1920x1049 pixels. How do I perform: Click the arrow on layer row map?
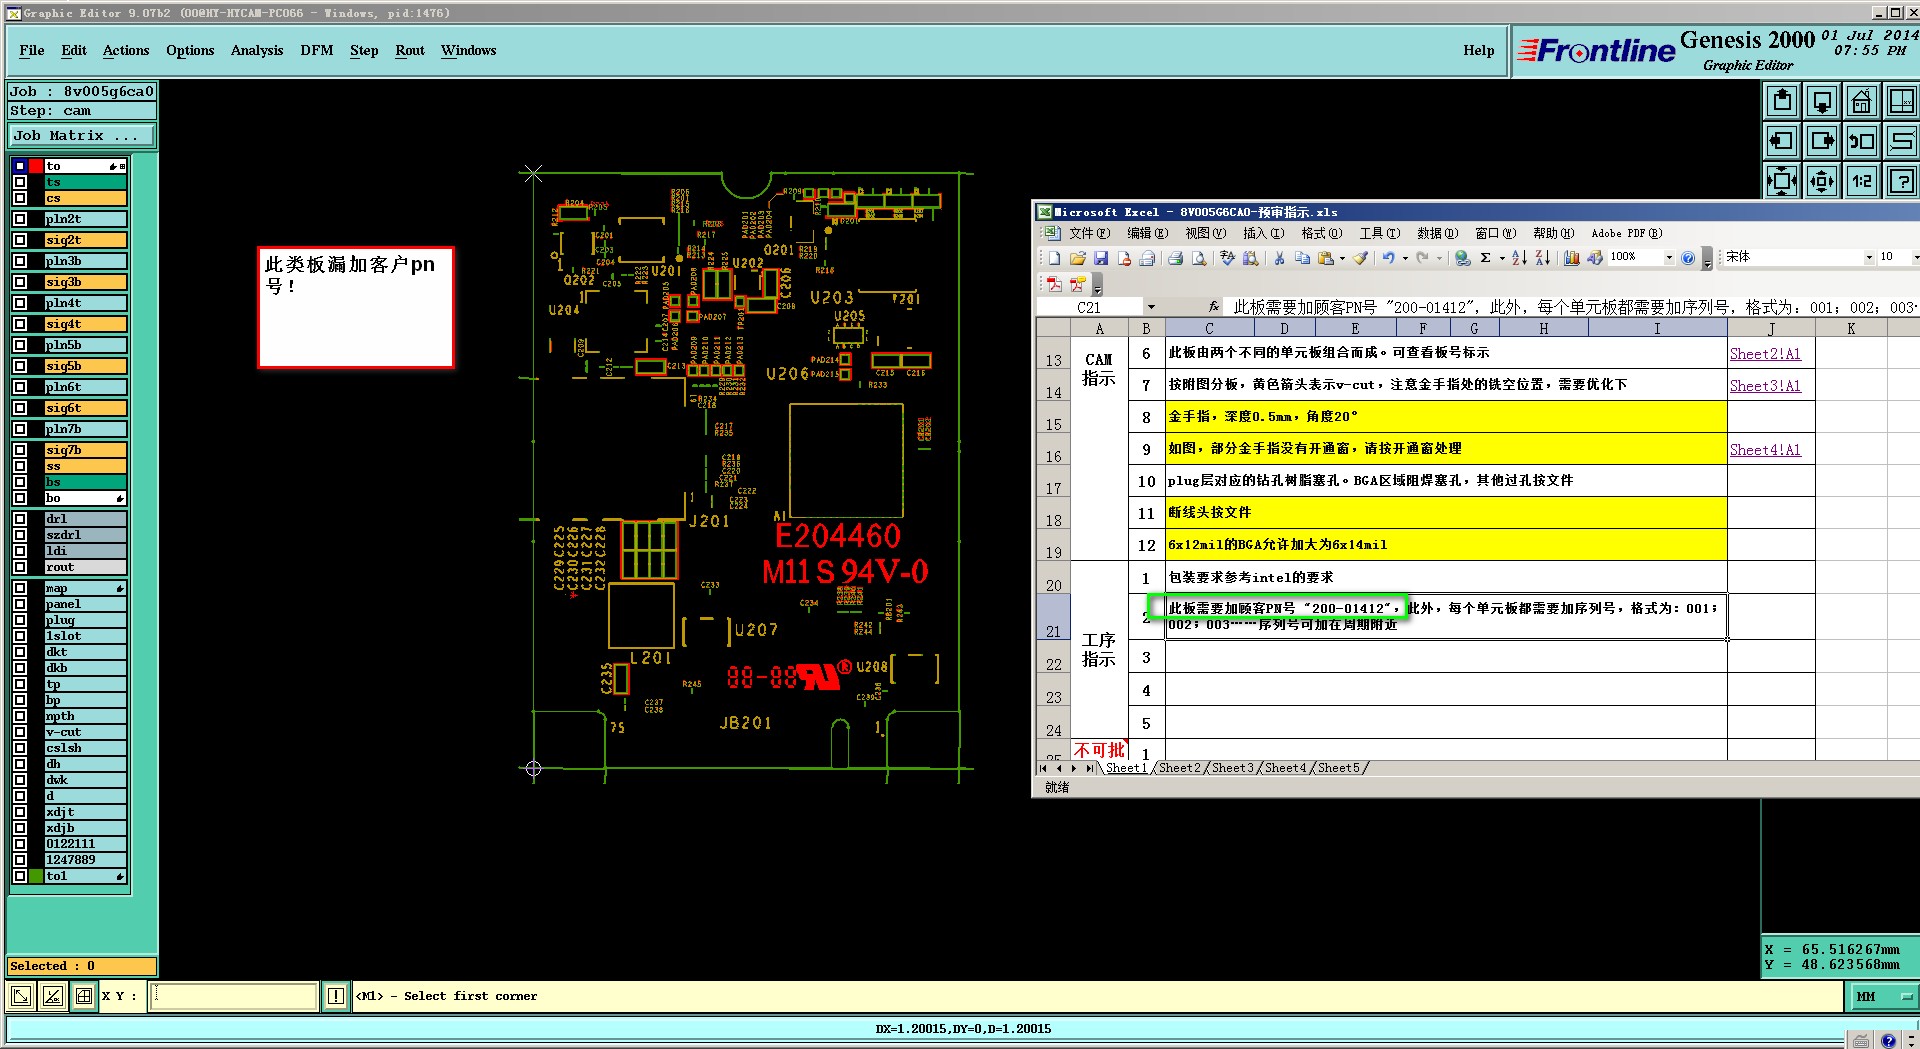click(120, 588)
